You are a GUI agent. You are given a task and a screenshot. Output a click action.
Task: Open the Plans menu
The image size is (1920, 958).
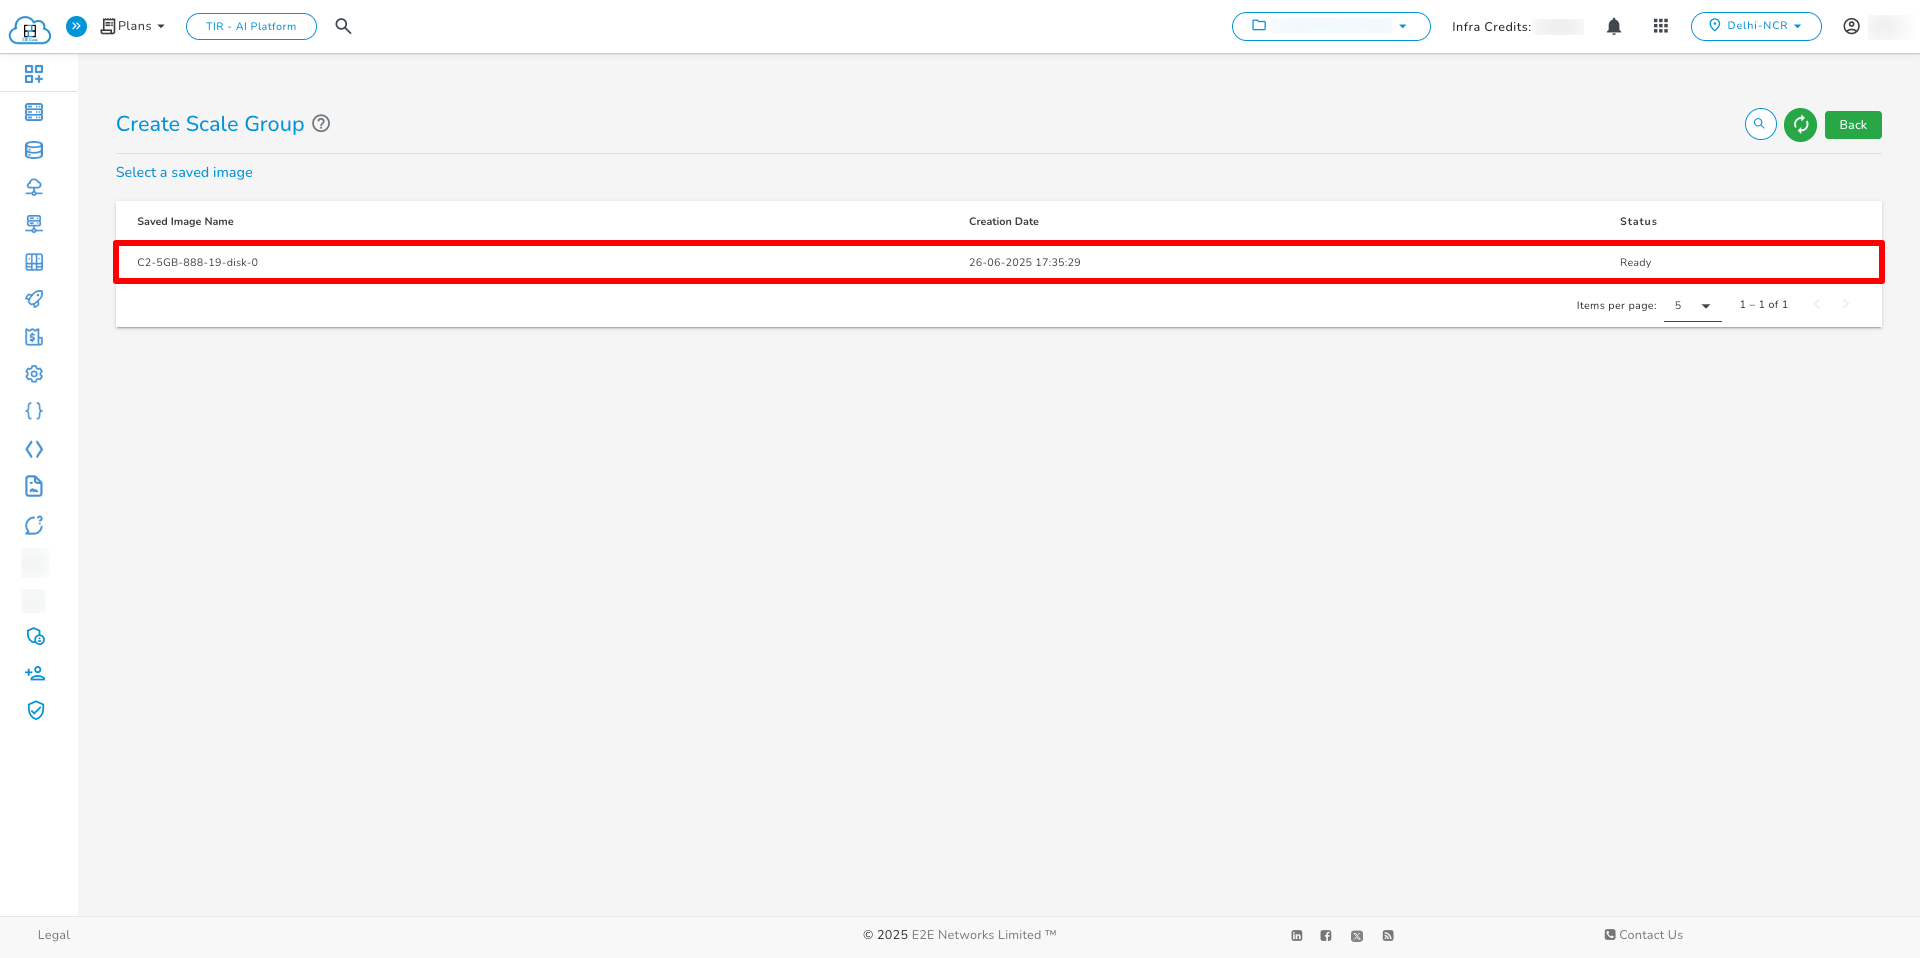coord(132,26)
